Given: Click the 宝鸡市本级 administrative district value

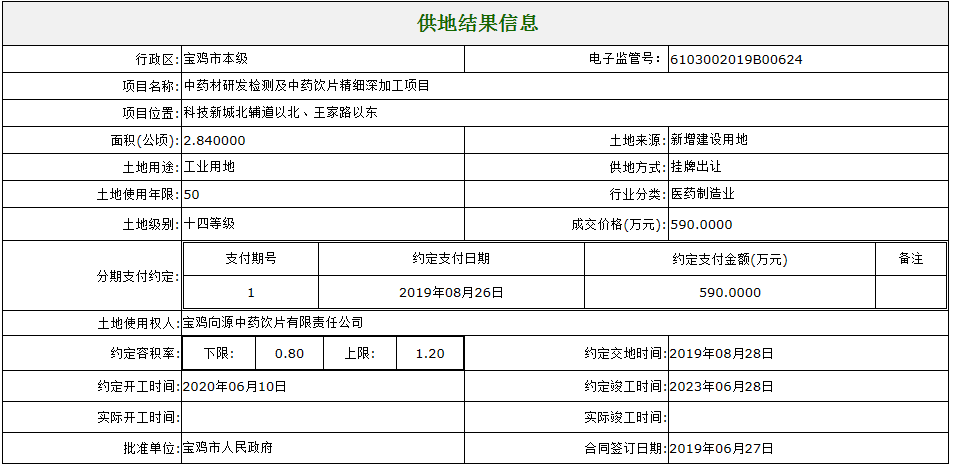Looking at the screenshot, I should pos(215,59).
